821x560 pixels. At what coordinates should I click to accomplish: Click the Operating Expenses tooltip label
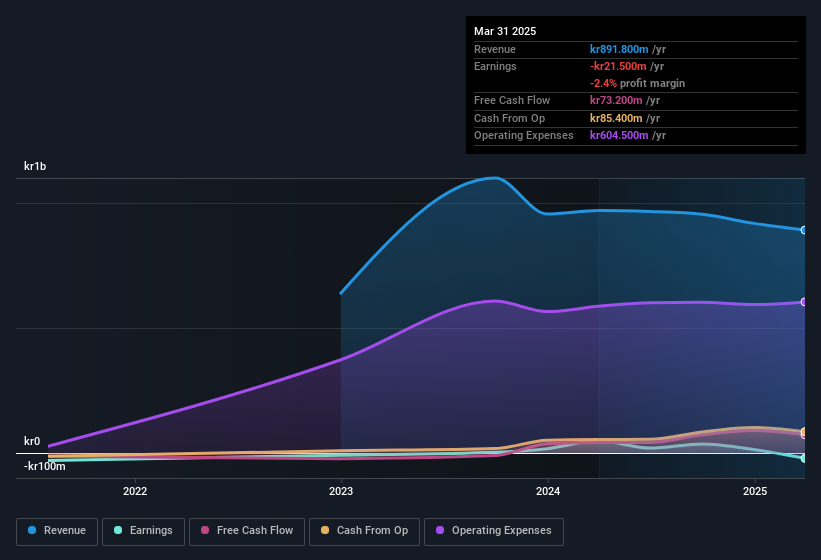[x=524, y=136]
